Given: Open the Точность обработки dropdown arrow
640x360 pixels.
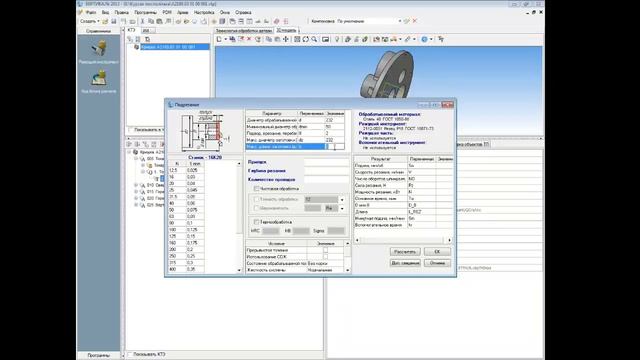Looking at the screenshot, I should [x=342, y=200].
